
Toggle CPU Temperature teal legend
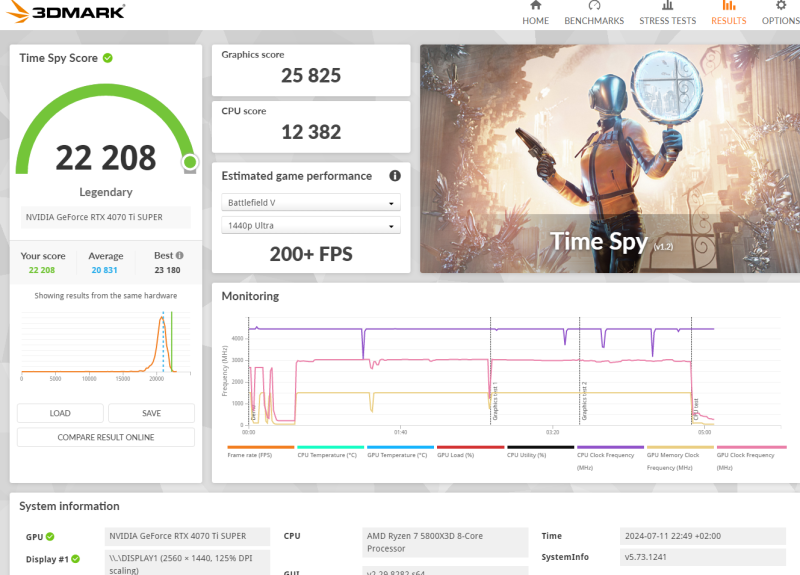(x=330, y=452)
